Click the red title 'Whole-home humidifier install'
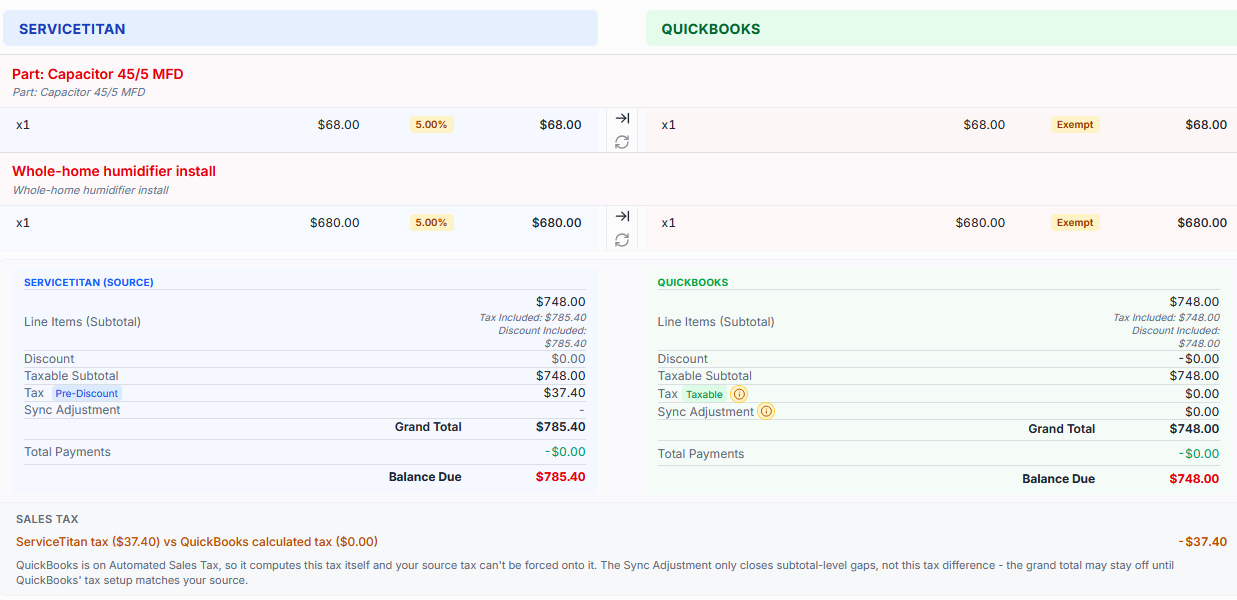 pos(114,171)
